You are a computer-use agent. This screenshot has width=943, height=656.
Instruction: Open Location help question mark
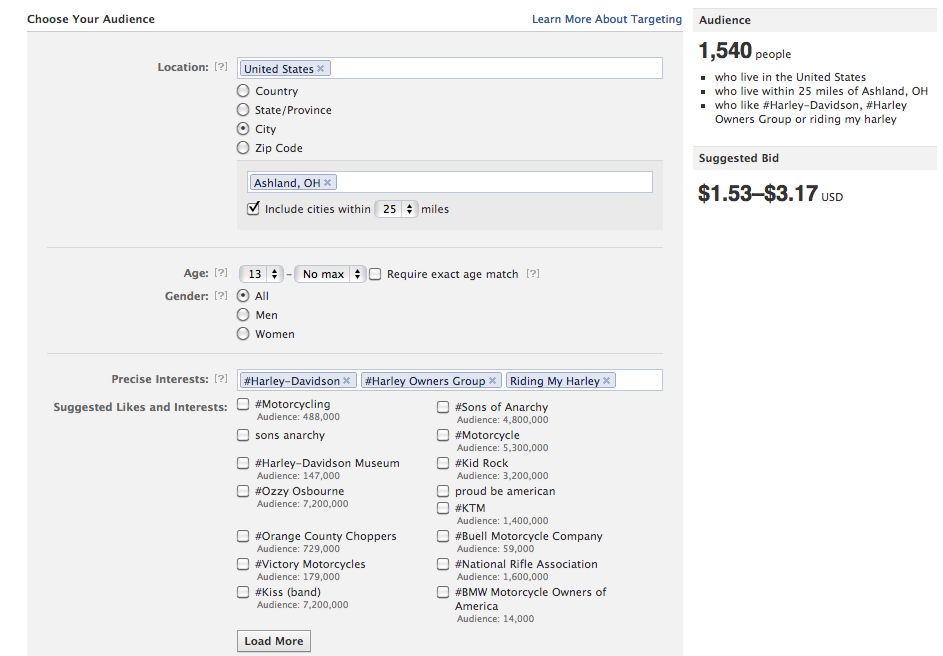click(x=221, y=66)
